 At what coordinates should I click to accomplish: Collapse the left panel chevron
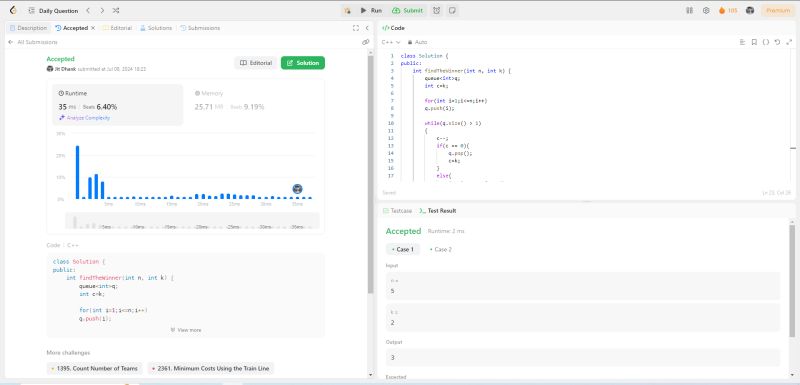click(x=367, y=28)
